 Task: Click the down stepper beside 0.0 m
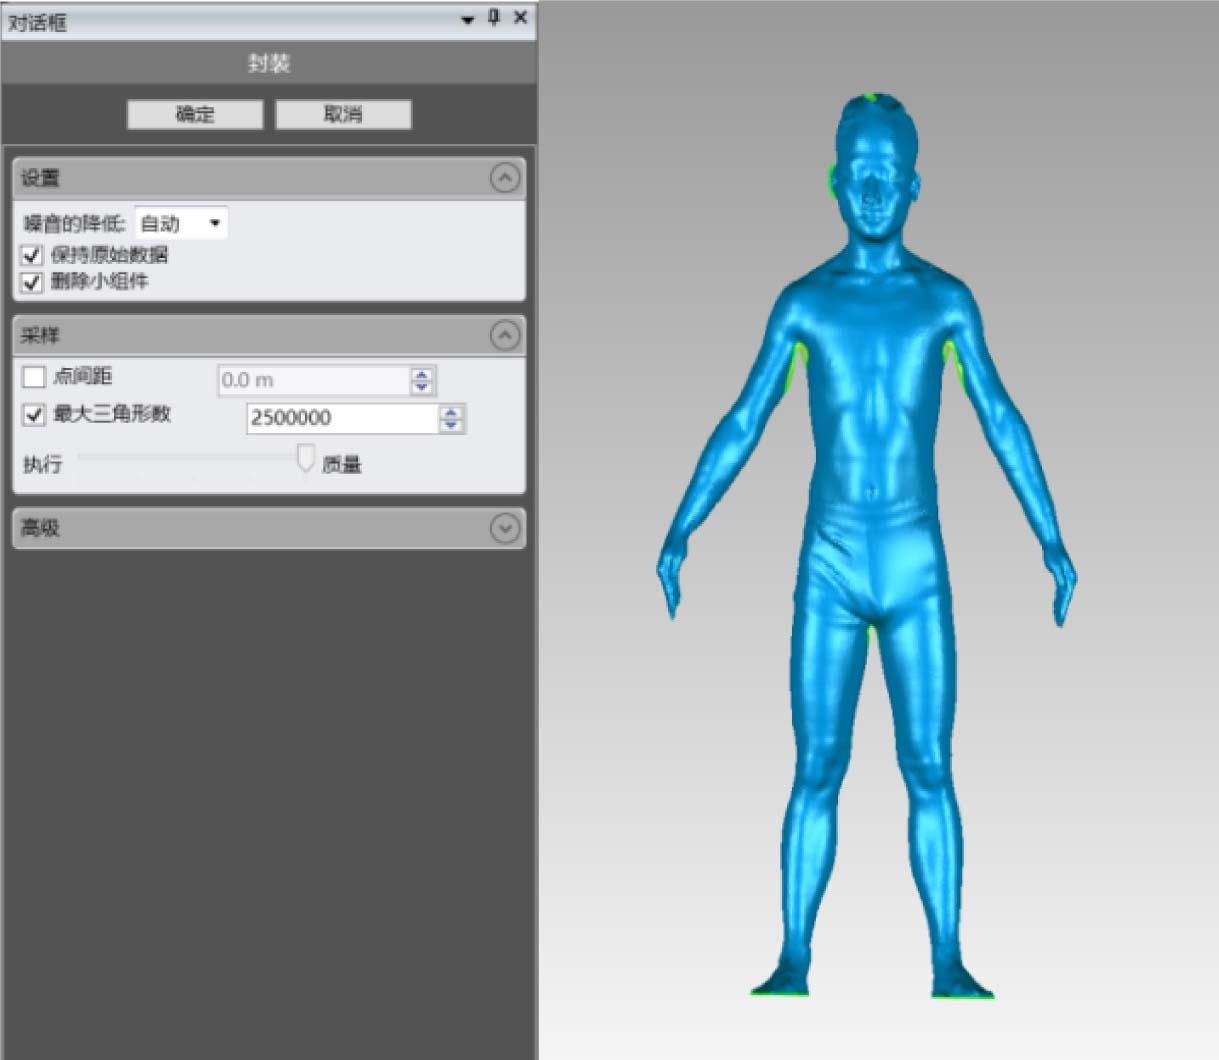pos(422,387)
